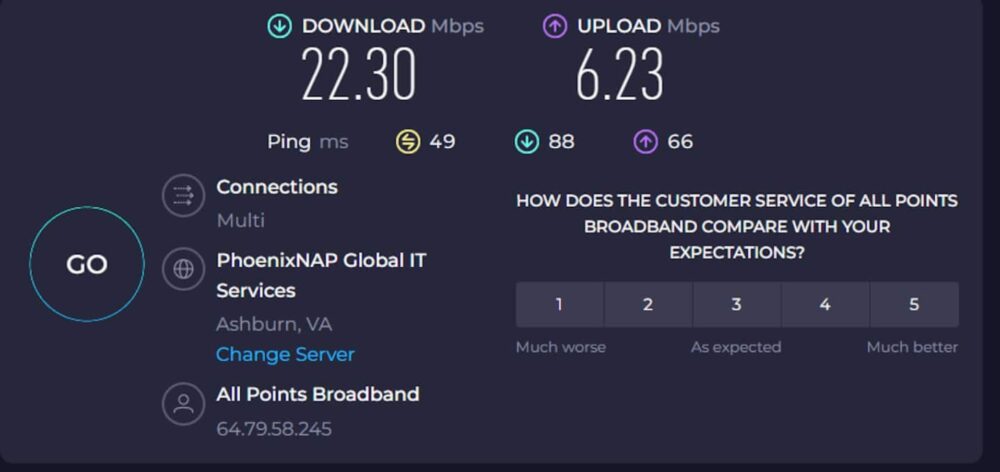
Task: Rate customer service as 1
Action: (559, 304)
